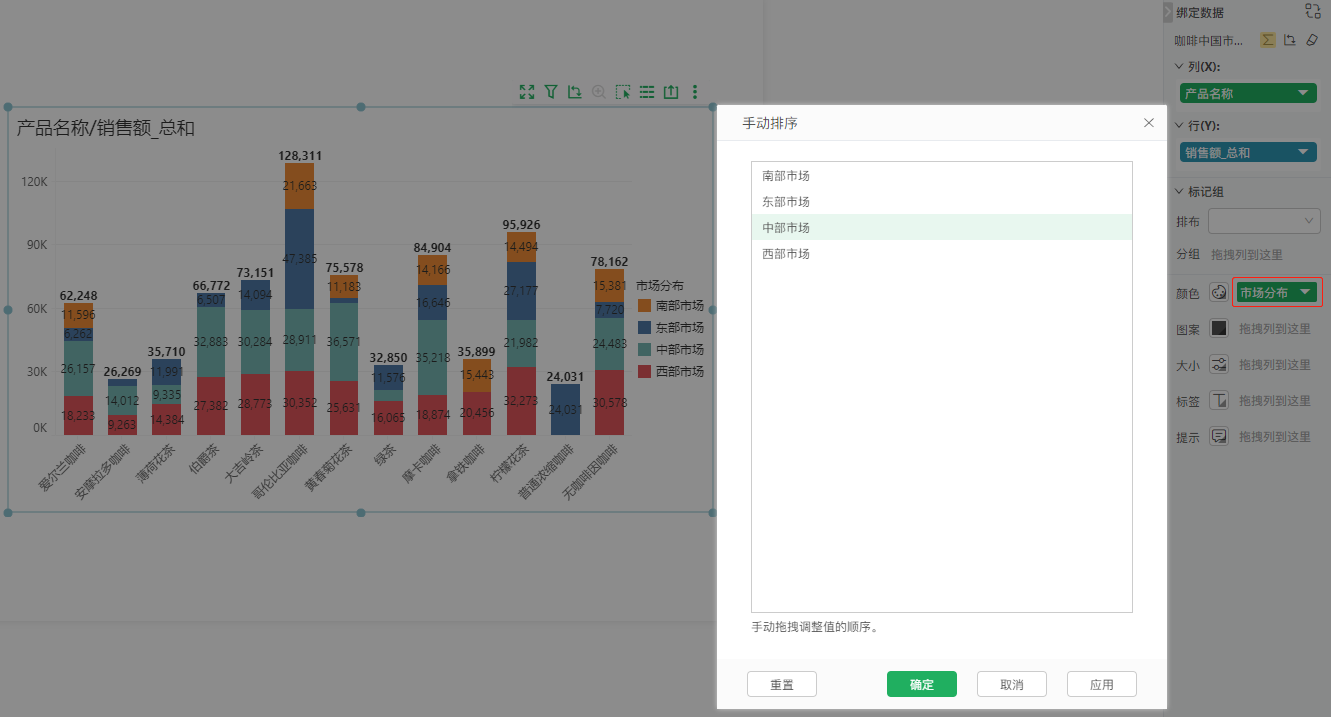Select 南部市场 in the sort list
Viewport: 1331px width, 717px height.
[x=942, y=176]
